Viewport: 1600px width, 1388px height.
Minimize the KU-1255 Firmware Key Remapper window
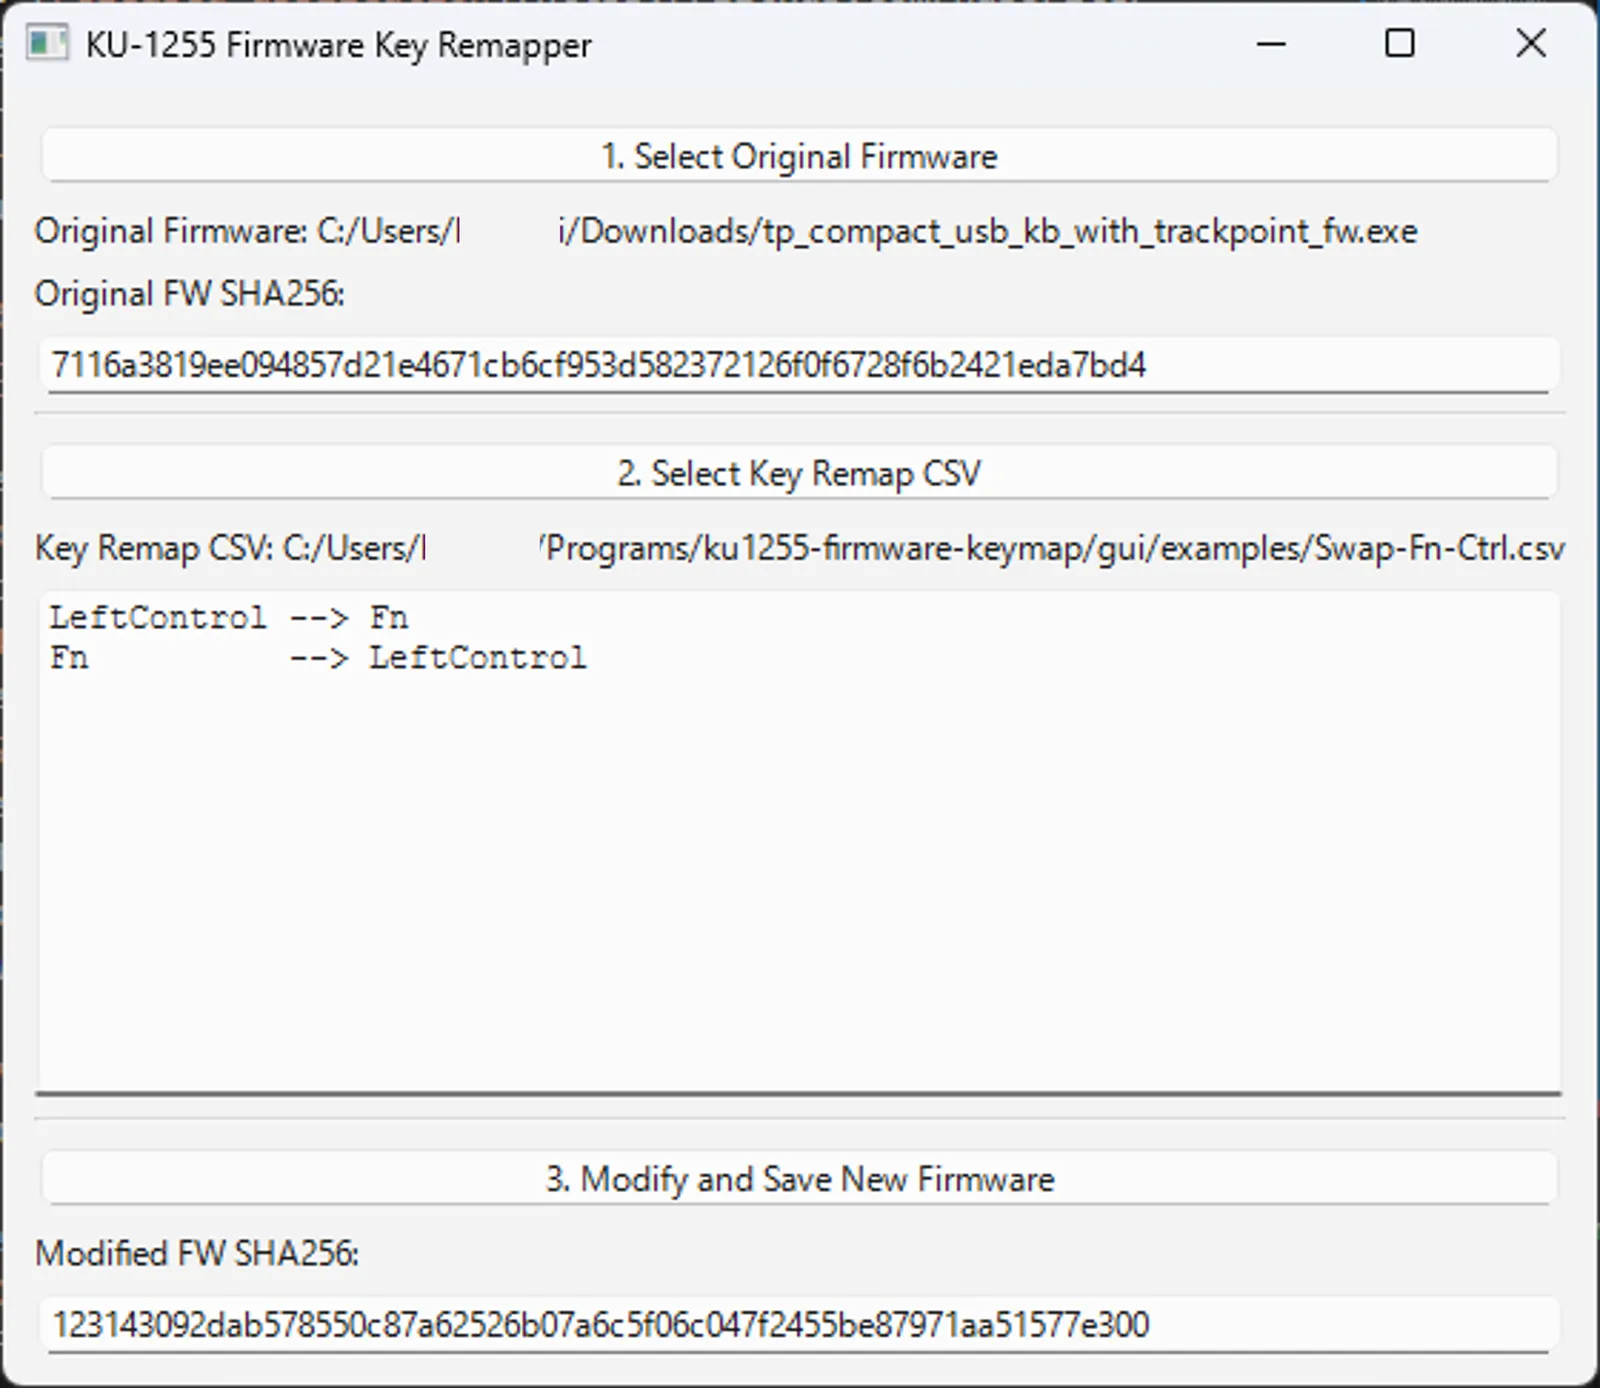click(x=1271, y=44)
